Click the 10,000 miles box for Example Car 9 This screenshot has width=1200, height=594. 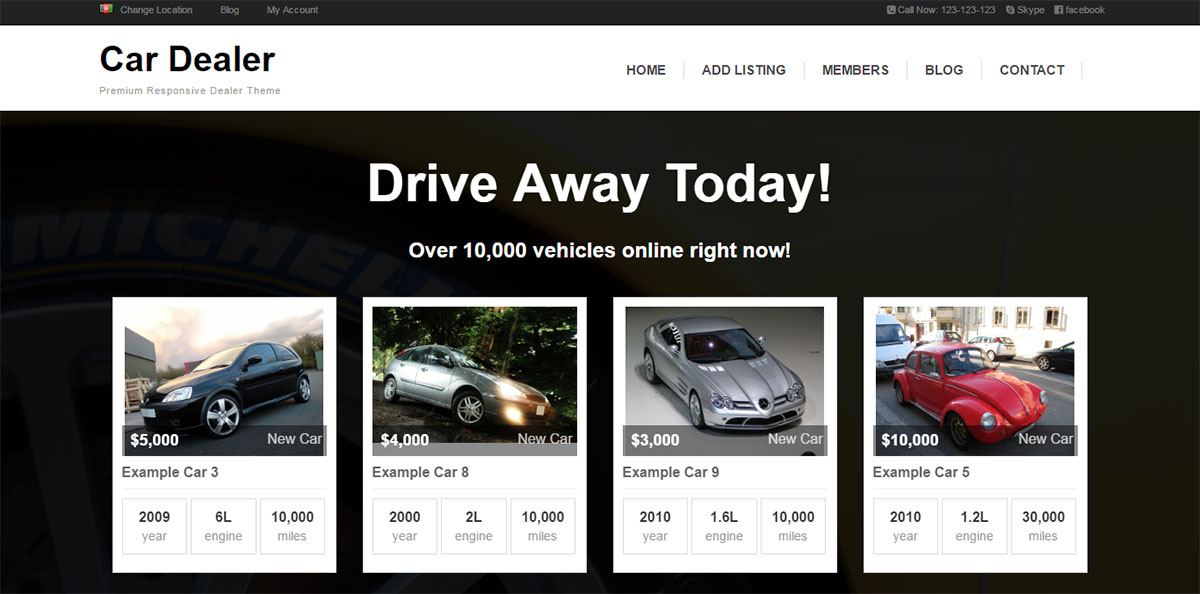point(793,526)
